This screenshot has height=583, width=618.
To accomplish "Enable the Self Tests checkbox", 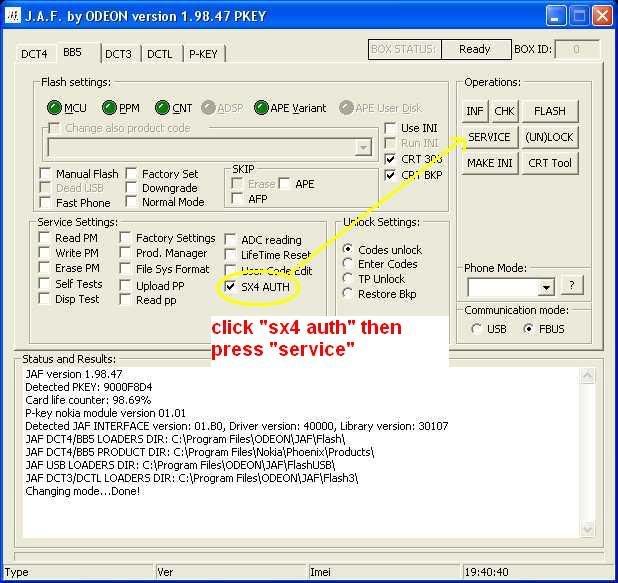I will click(44, 283).
